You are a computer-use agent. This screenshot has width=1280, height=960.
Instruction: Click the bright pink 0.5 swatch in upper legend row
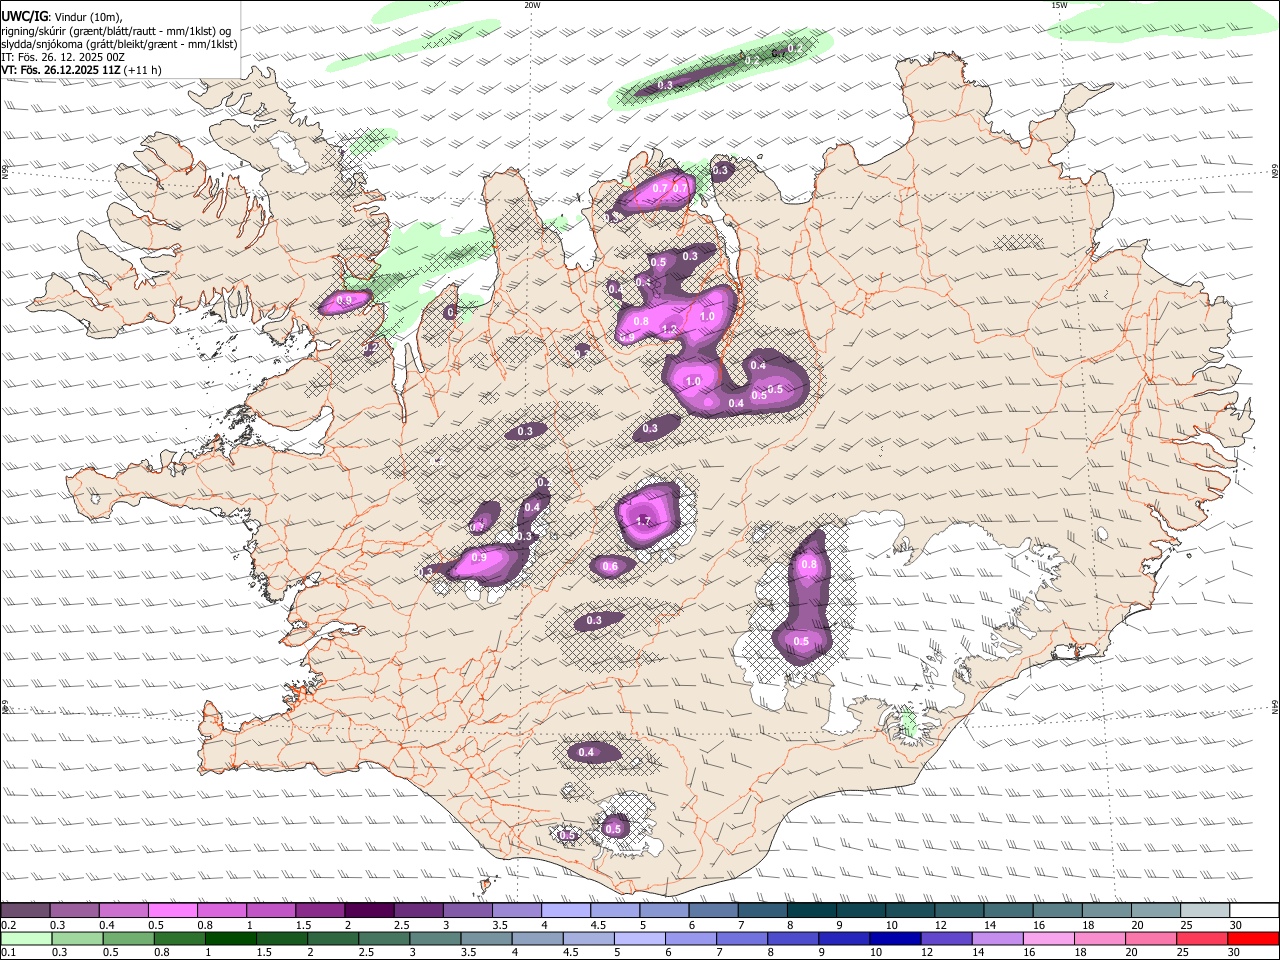172,911
